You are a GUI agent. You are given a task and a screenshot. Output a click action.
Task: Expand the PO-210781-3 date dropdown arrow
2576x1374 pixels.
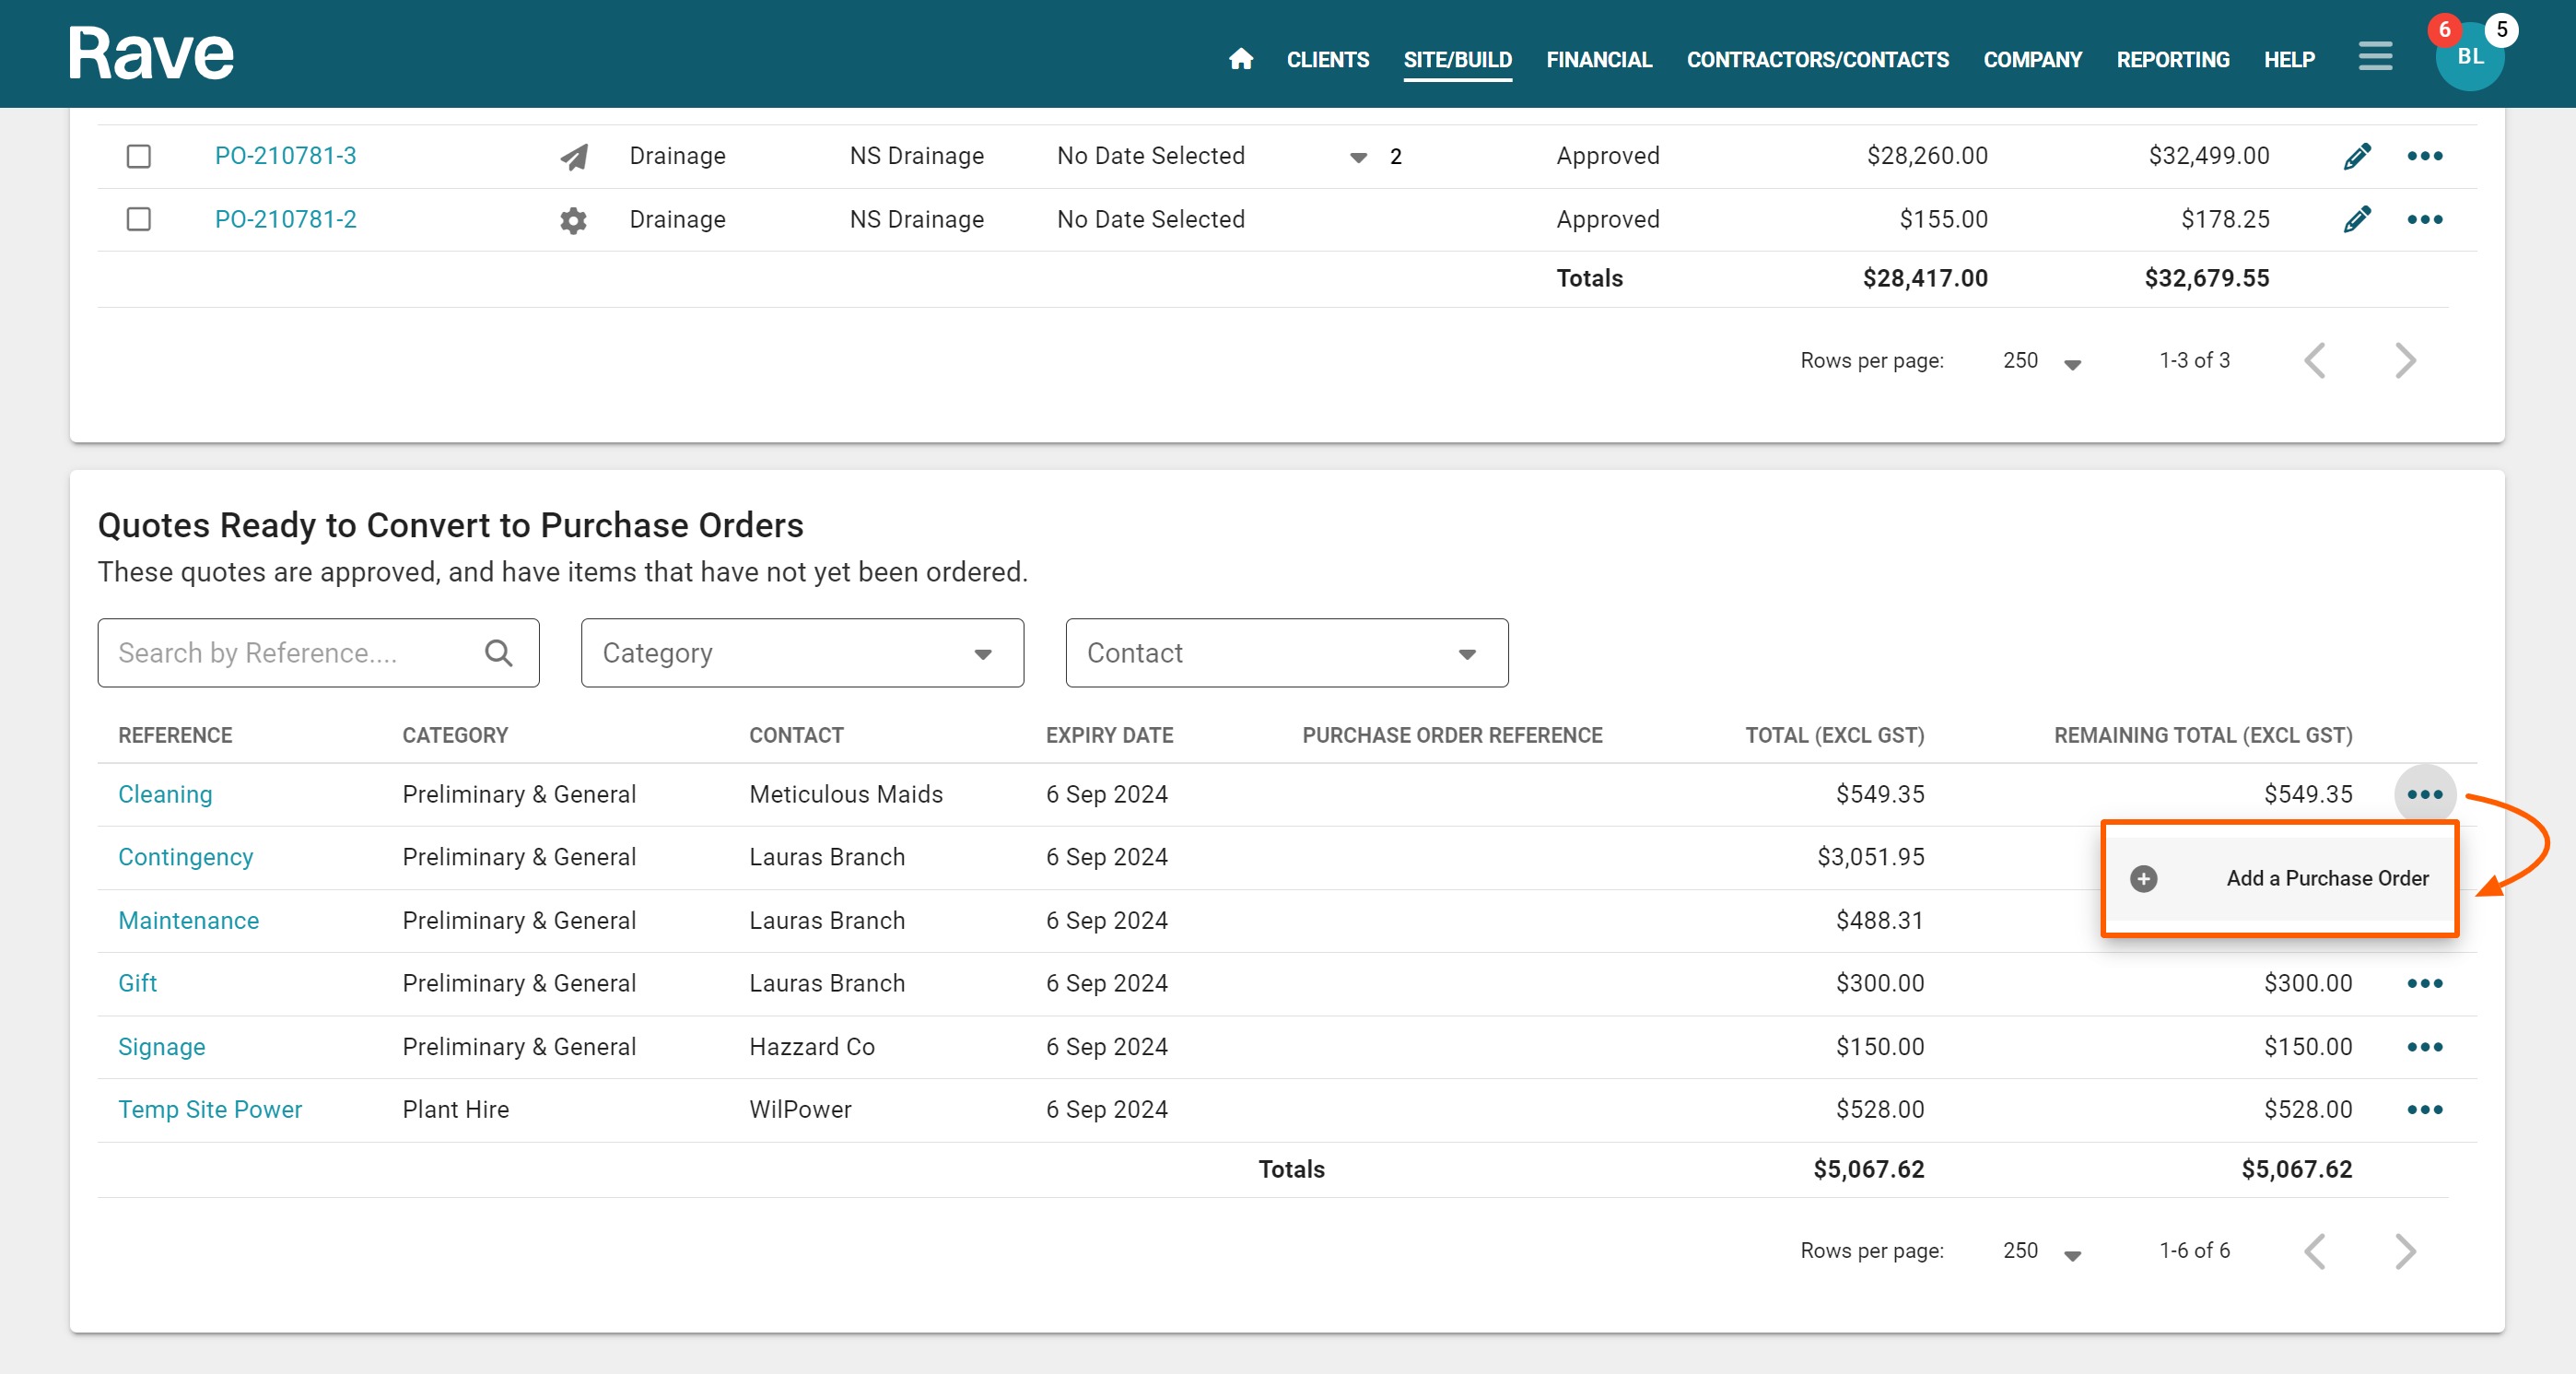(1358, 157)
